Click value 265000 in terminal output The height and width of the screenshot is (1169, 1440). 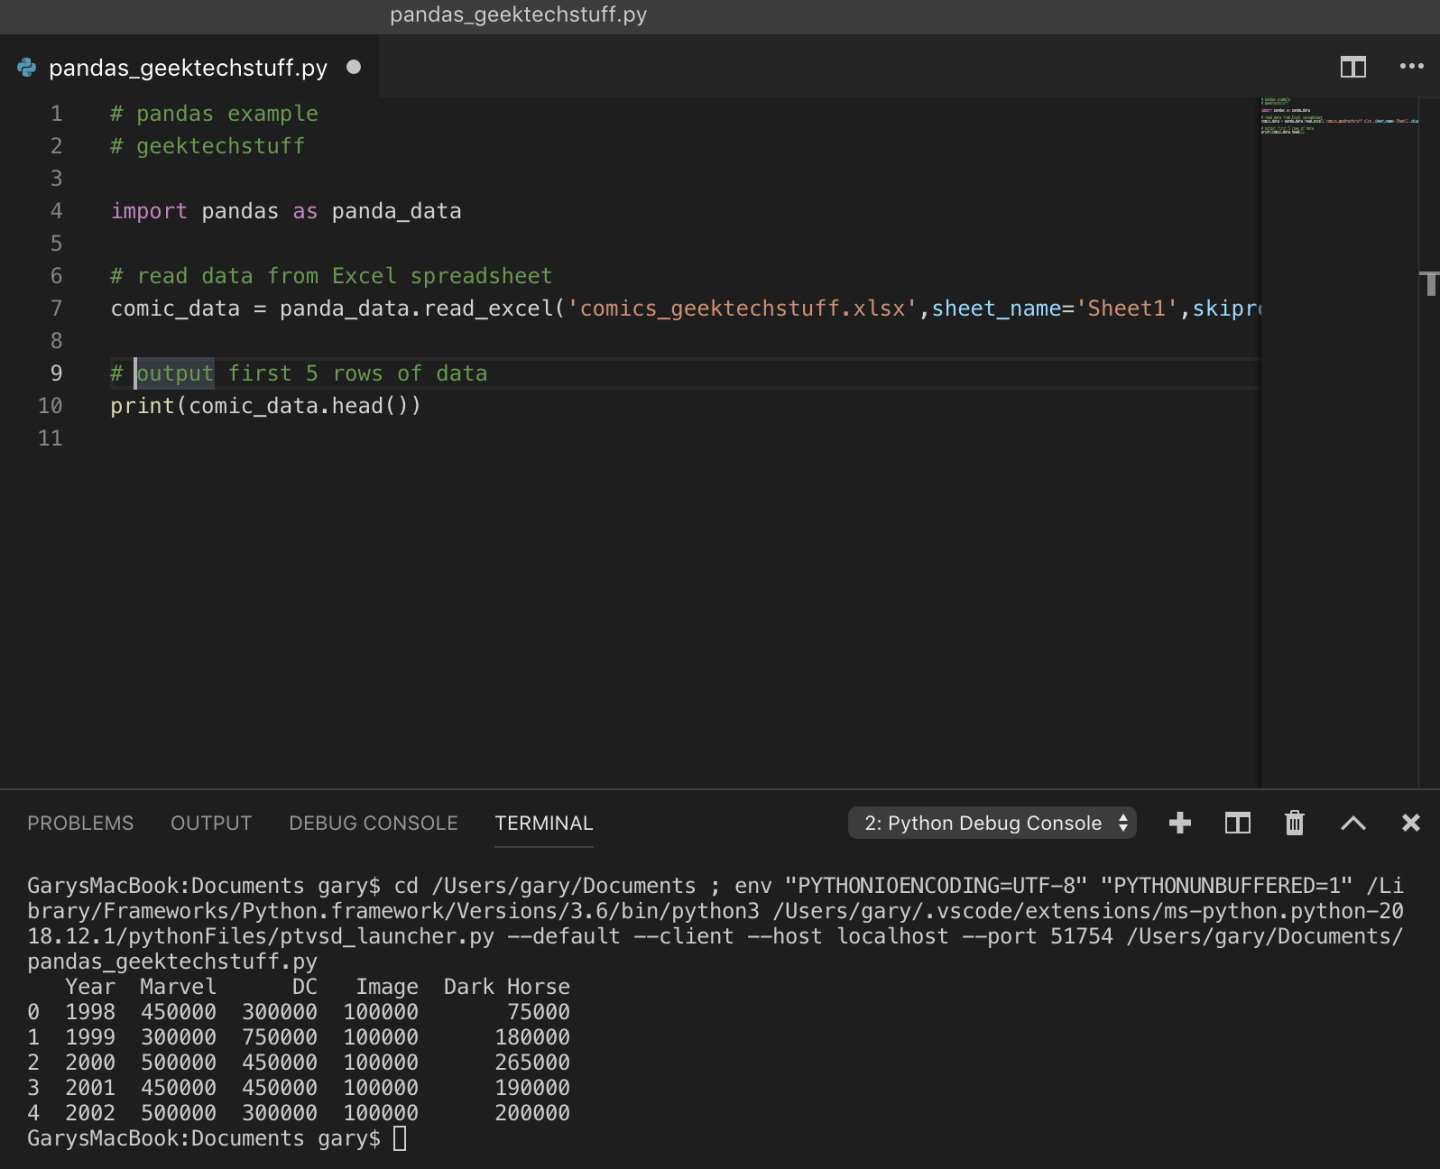point(532,1062)
